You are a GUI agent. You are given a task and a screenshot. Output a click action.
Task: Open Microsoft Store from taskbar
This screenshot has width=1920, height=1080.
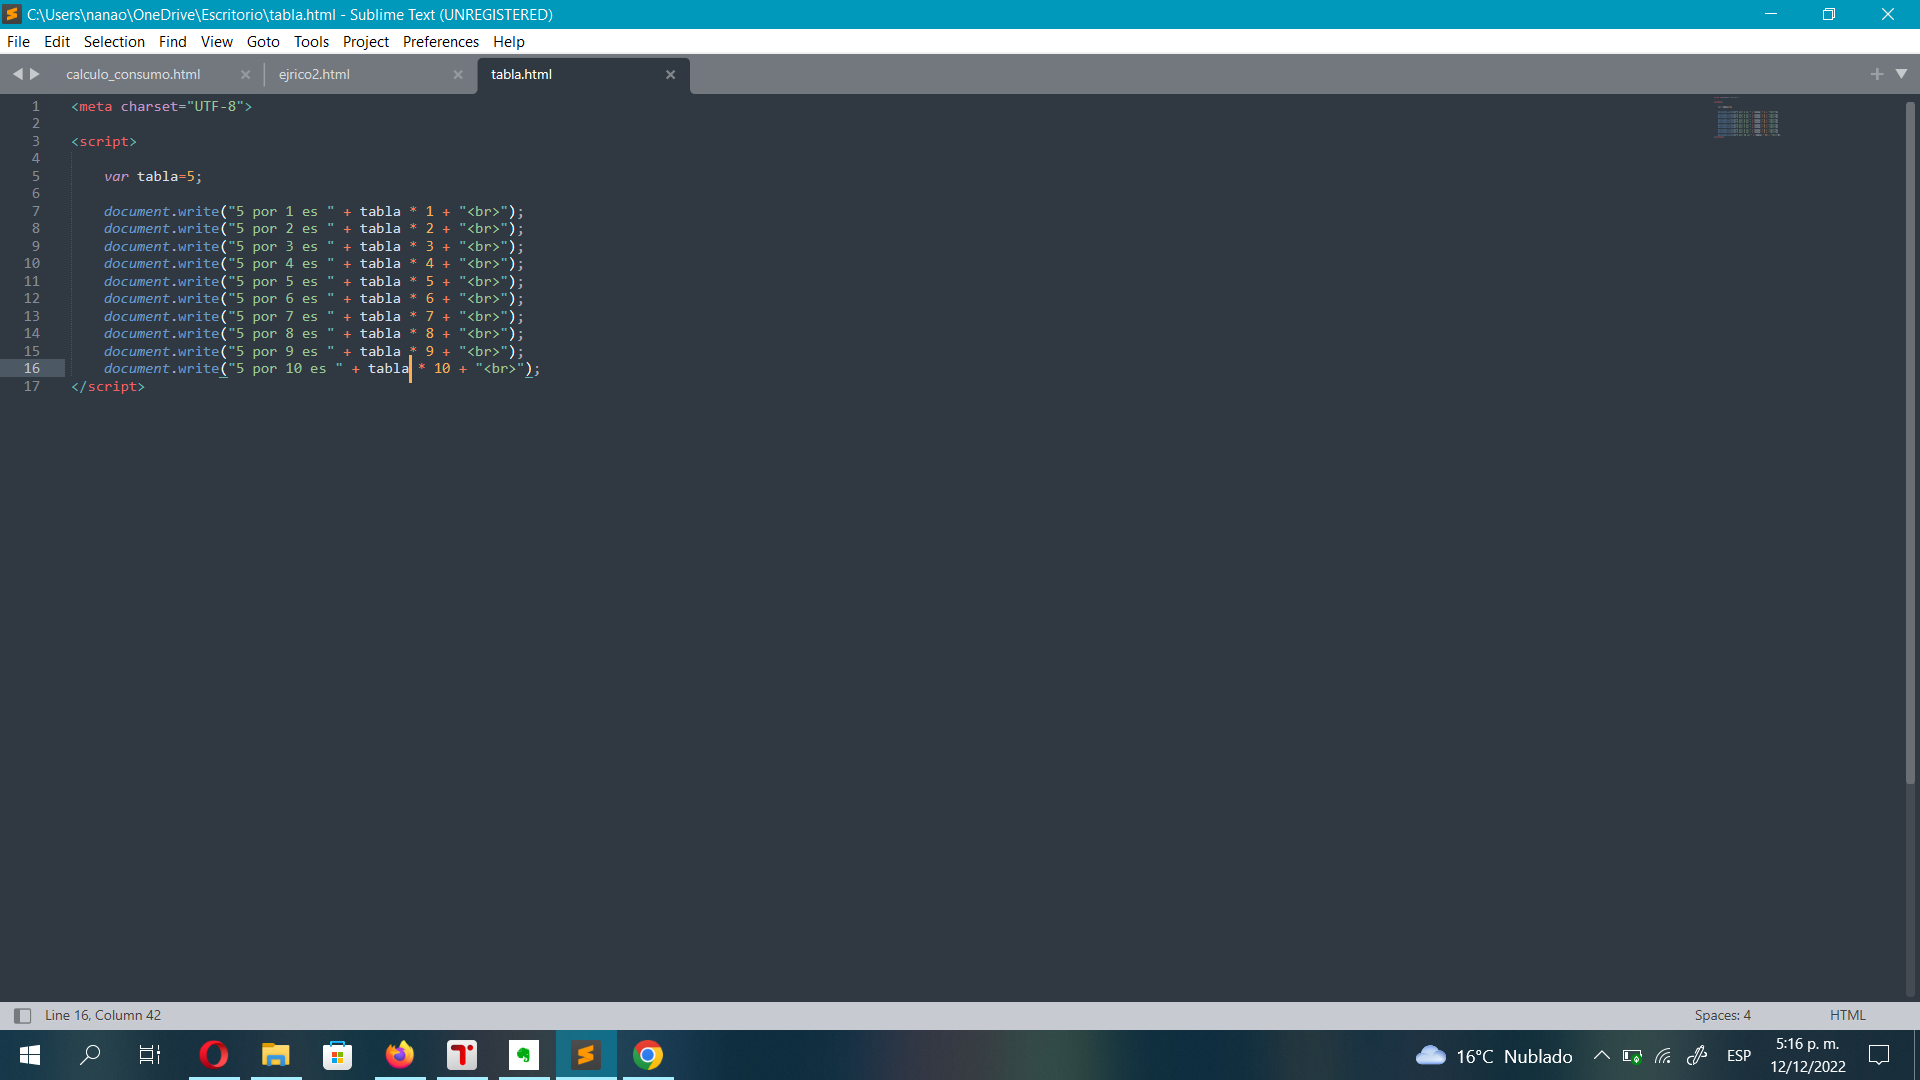point(338,1055)
